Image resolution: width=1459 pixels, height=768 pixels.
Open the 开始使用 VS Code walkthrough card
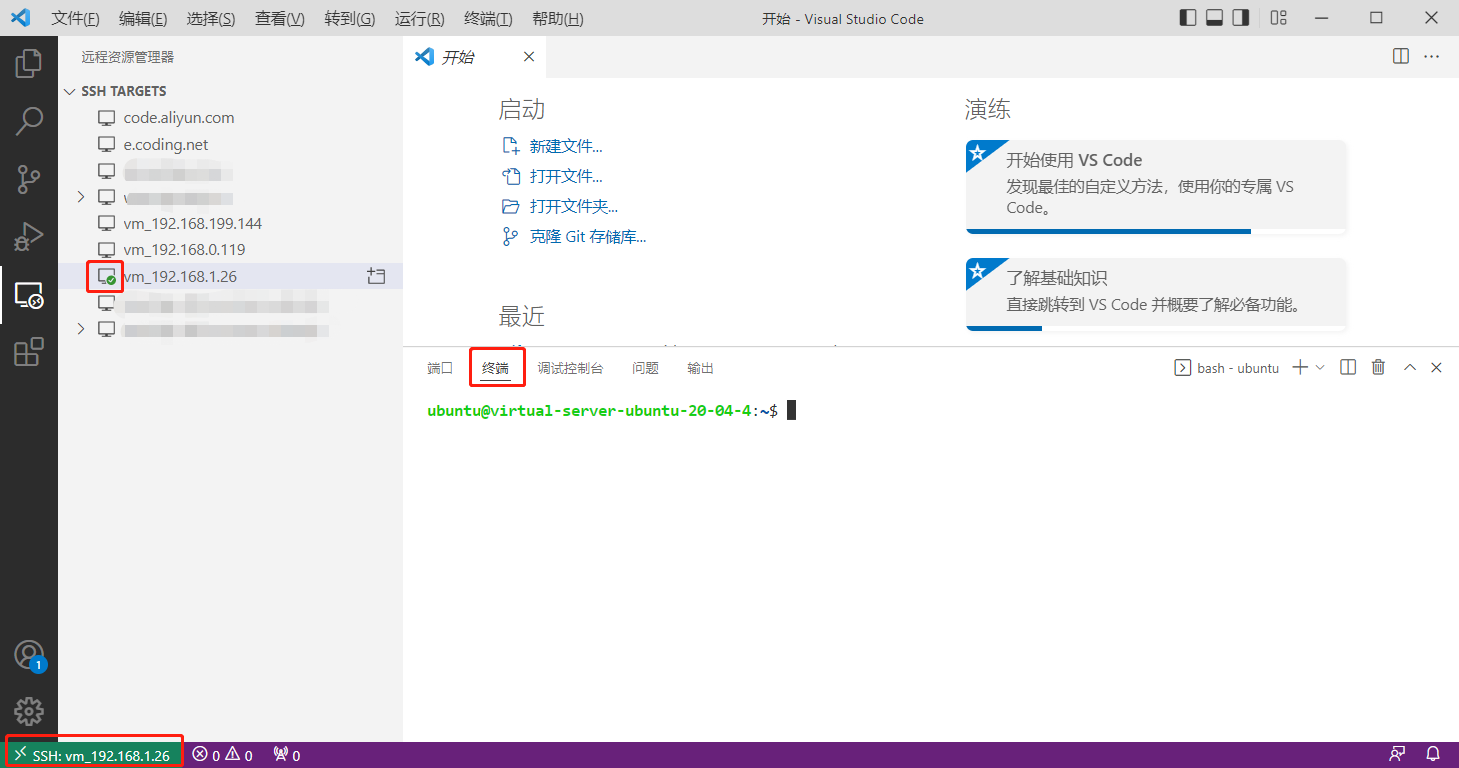click(1156, 186)
